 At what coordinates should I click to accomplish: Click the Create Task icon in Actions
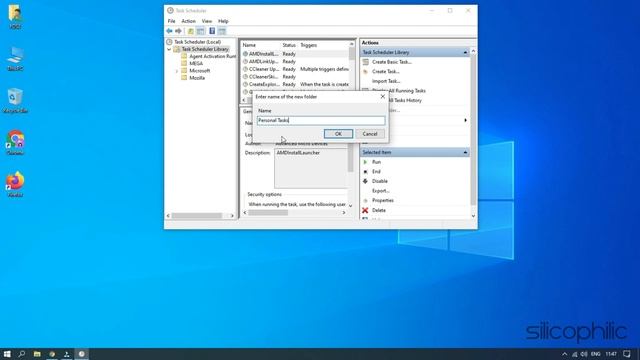click(x=365, y=71)
